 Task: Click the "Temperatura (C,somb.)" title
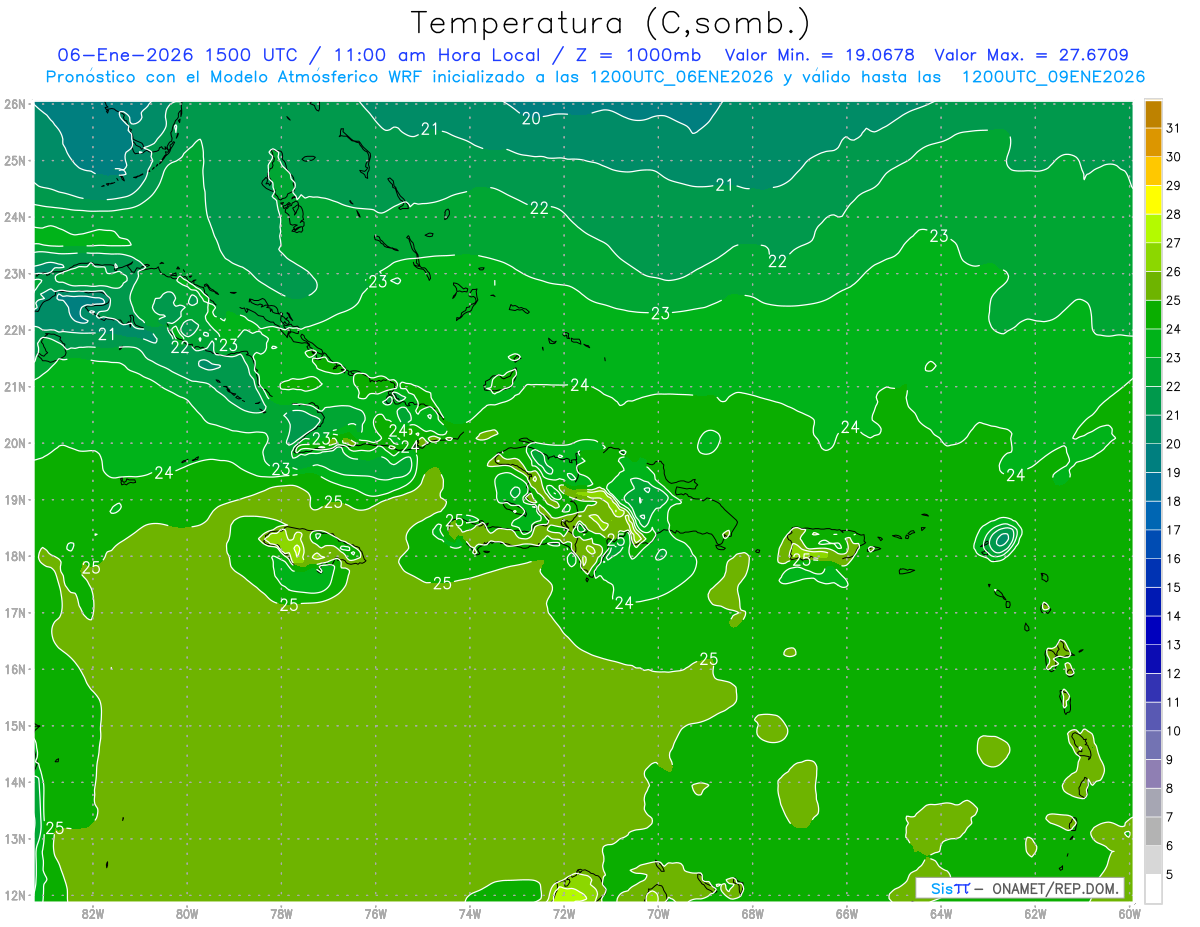(611, 24)
